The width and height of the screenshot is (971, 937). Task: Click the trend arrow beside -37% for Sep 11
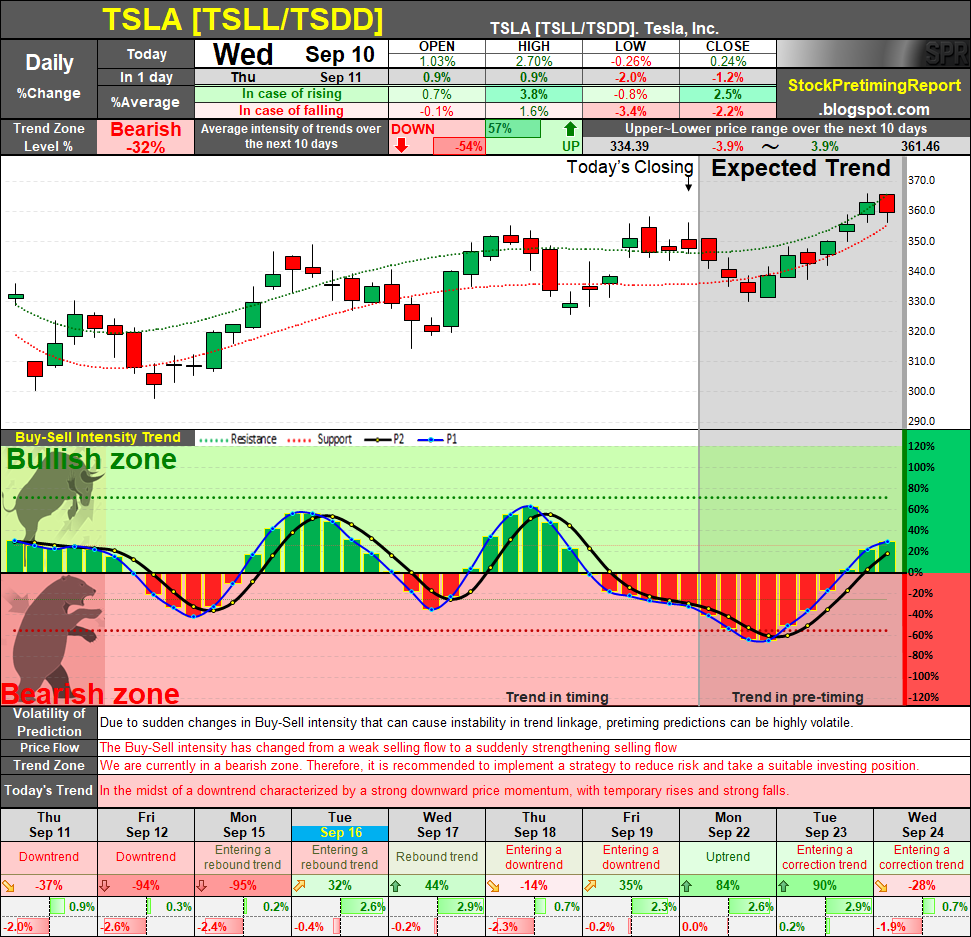click(x=8, y=886)
